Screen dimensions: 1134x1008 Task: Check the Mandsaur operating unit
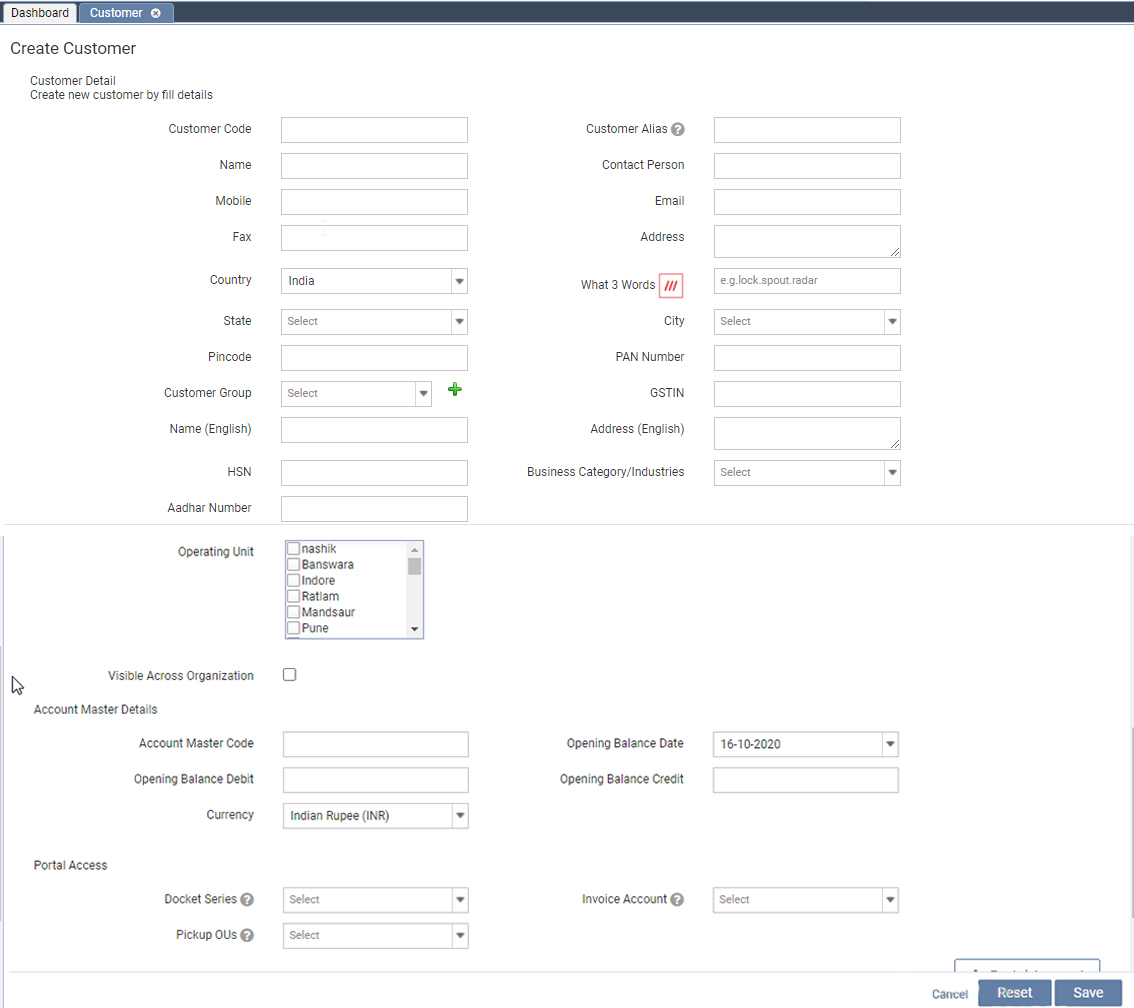click(x=294, y=612)
